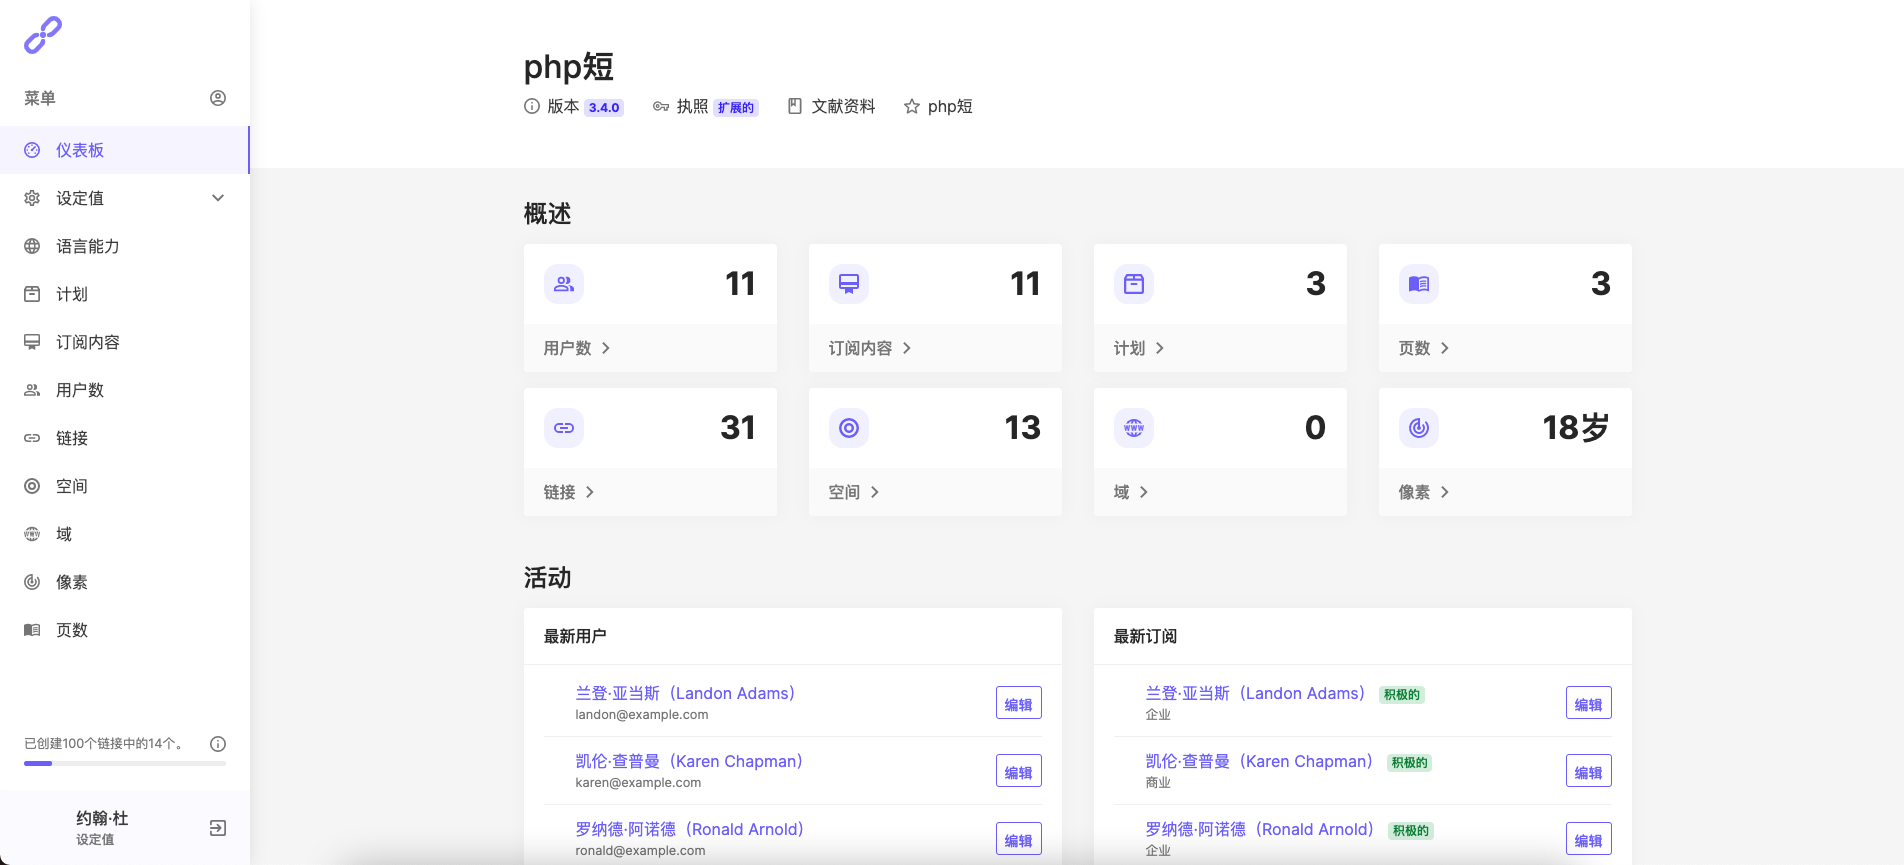Click the users icon in the 用户数 card

(564, 284)
